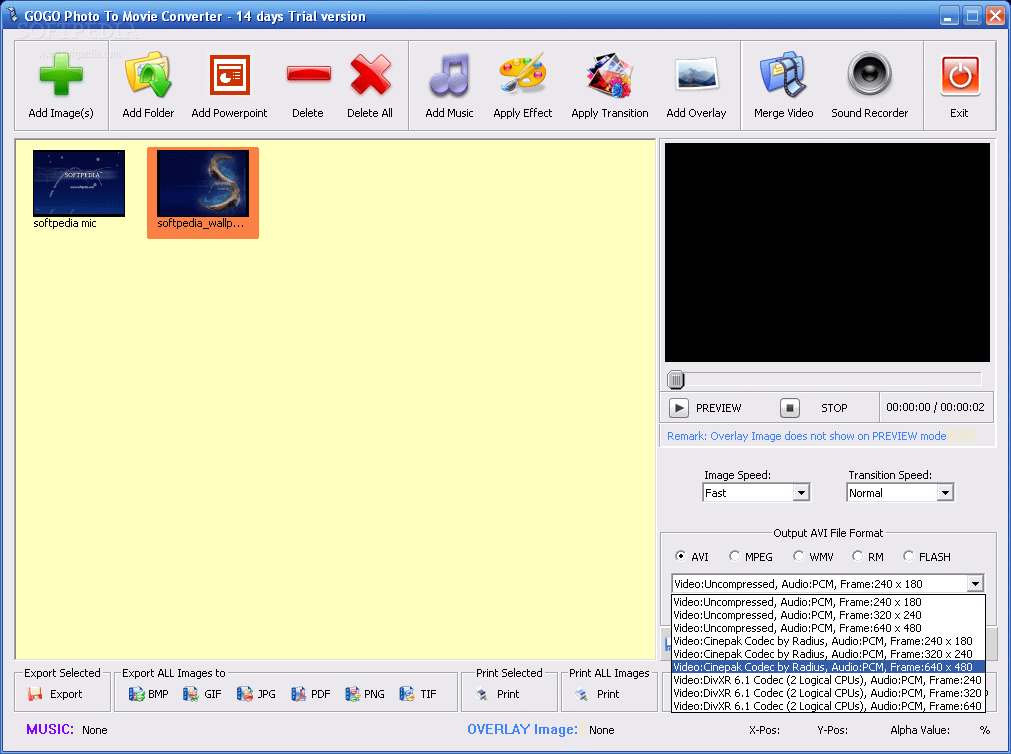
Task: Click the preview seek slider handle
Action: coord(675,379)
